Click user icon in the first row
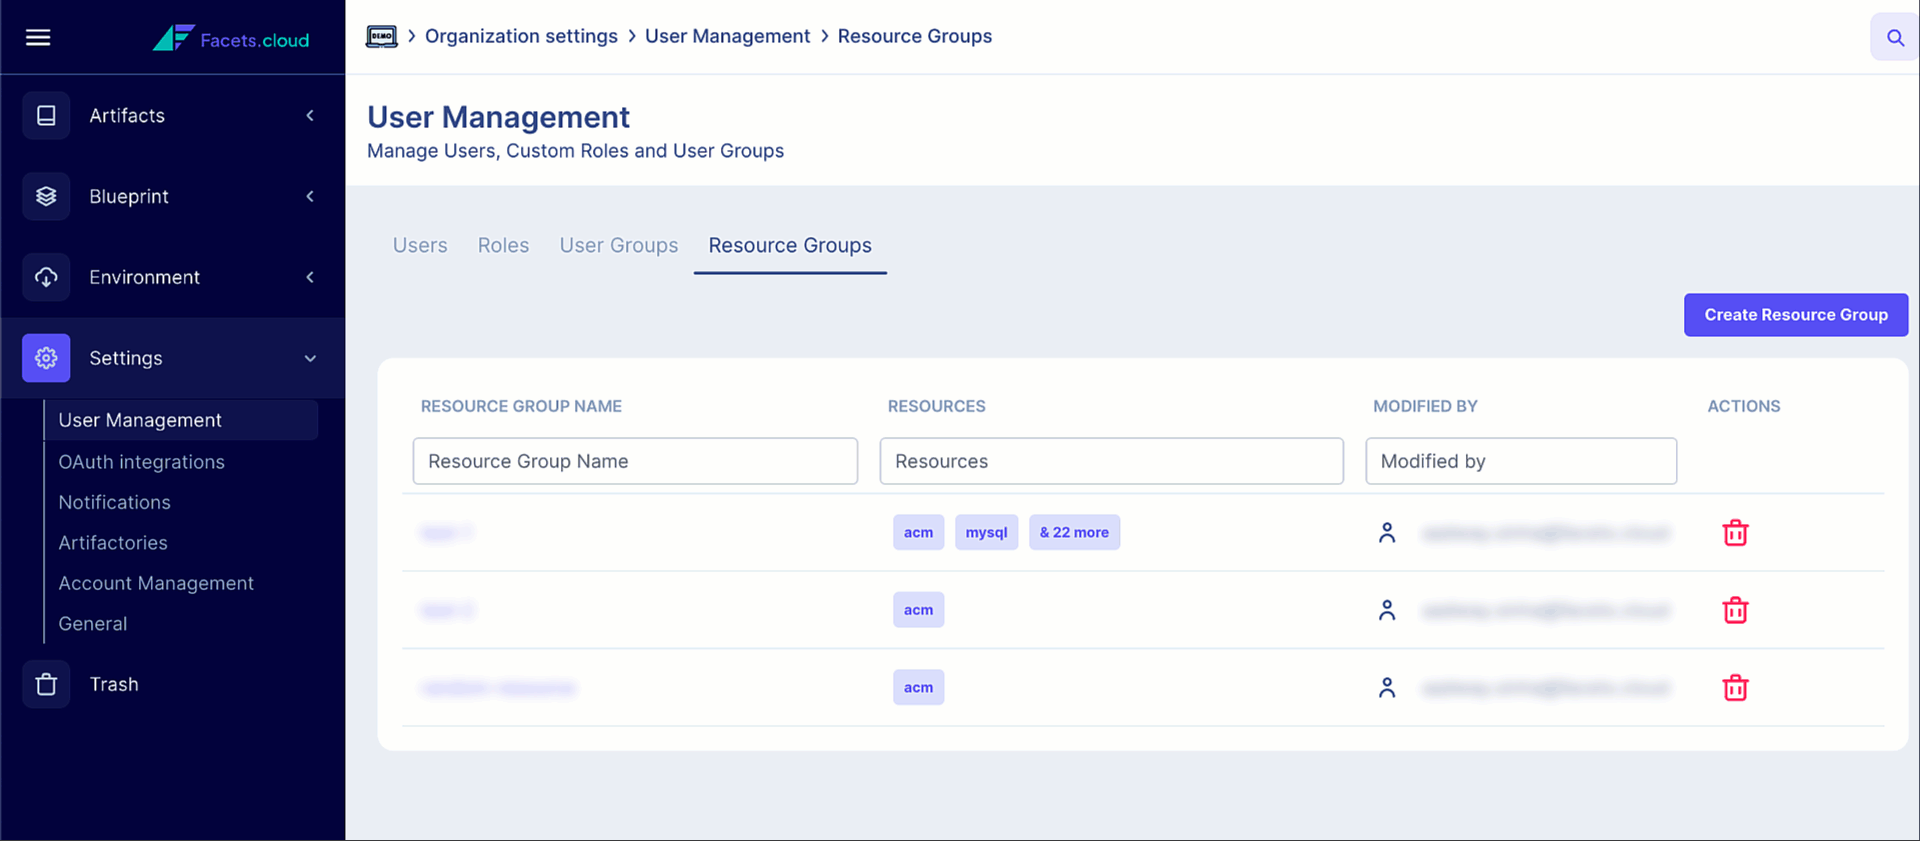 pyautogui.click(x=1387, y=533)
